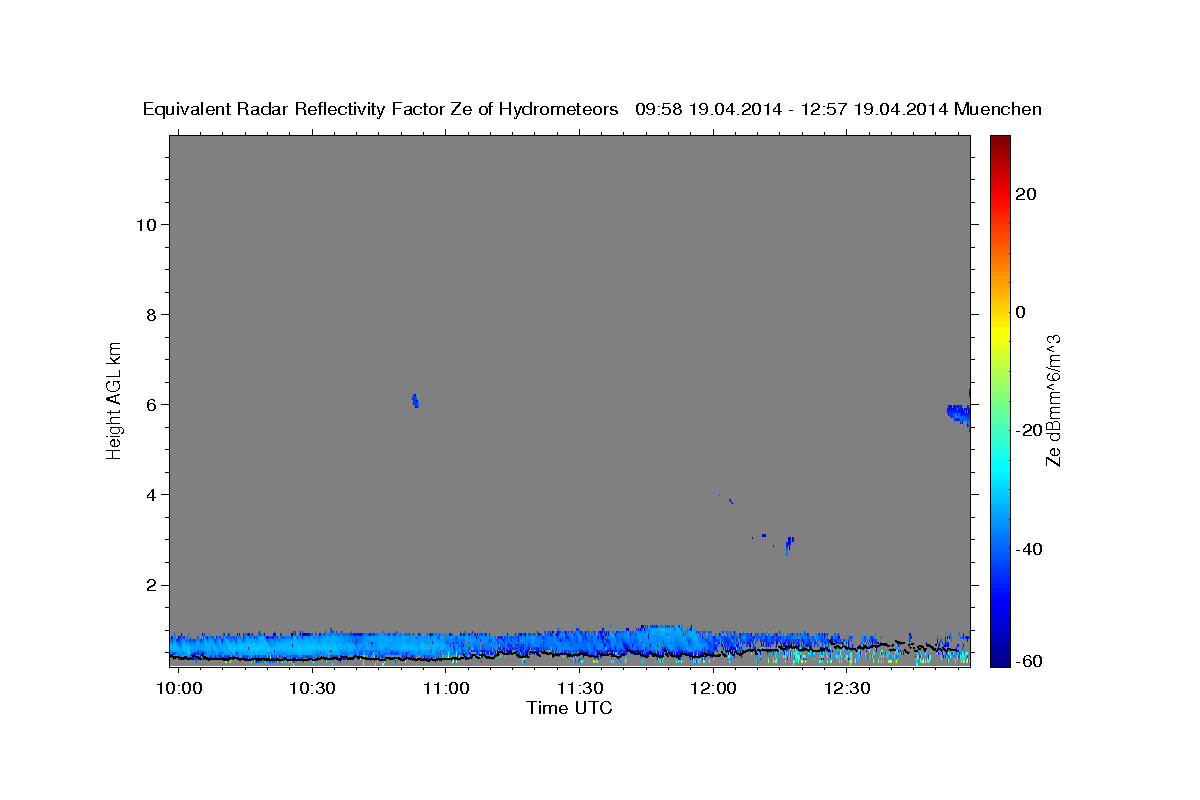Click the date range '09:58 19.04.2014 - 12:57 19.04.2014'
Image resolution: width=1200 pixels, height=800 pixels.
pyautogui.click(x=792, y=109)
